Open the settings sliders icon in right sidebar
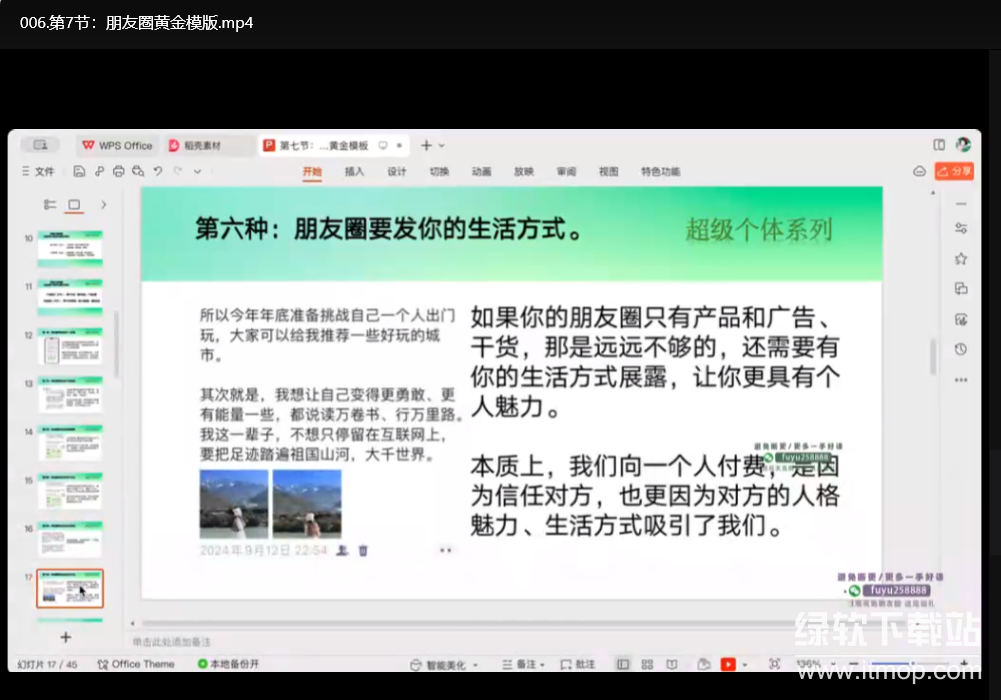This screenshot has width=1001, height=700. pyautogui.click(x=961, y=228)
